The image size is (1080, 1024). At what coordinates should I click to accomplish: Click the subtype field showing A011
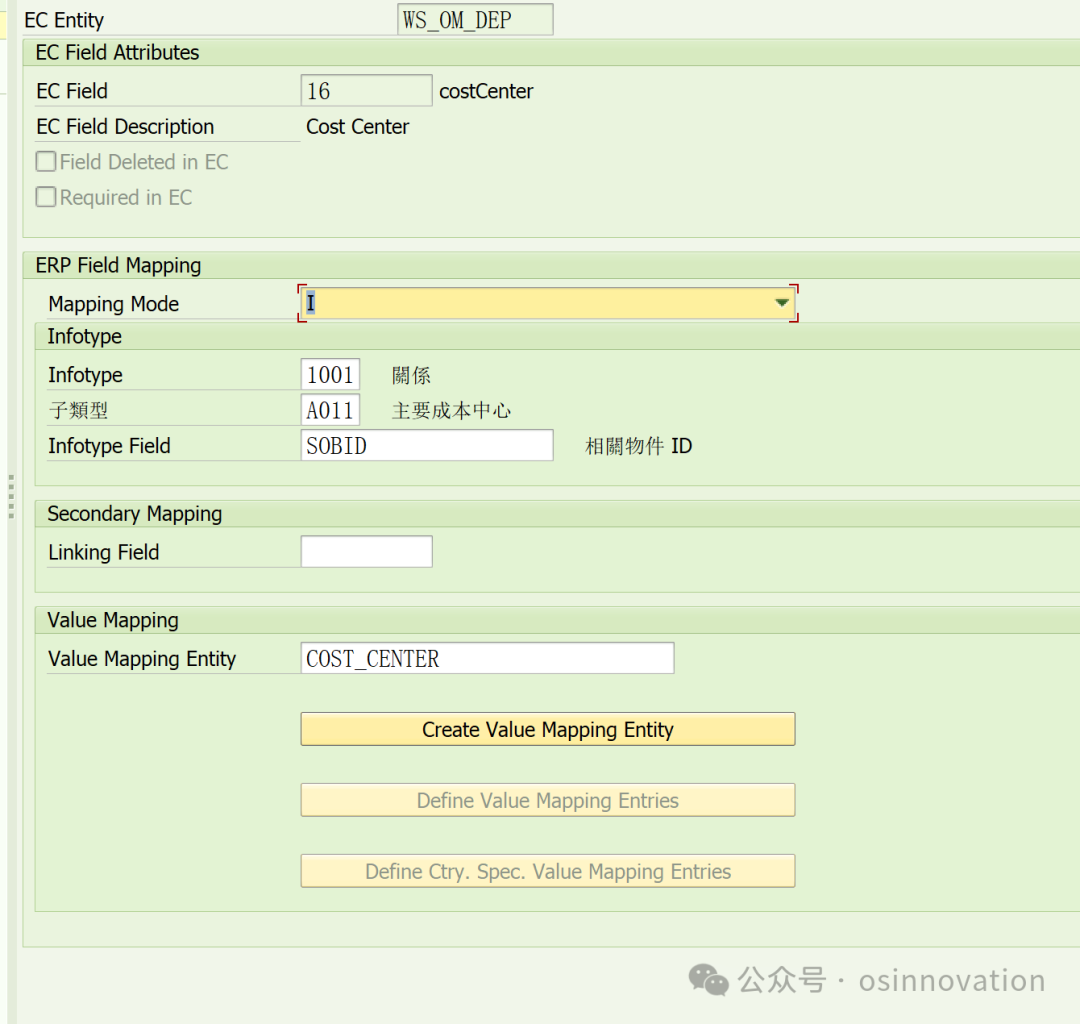click(x=330, y=410)
